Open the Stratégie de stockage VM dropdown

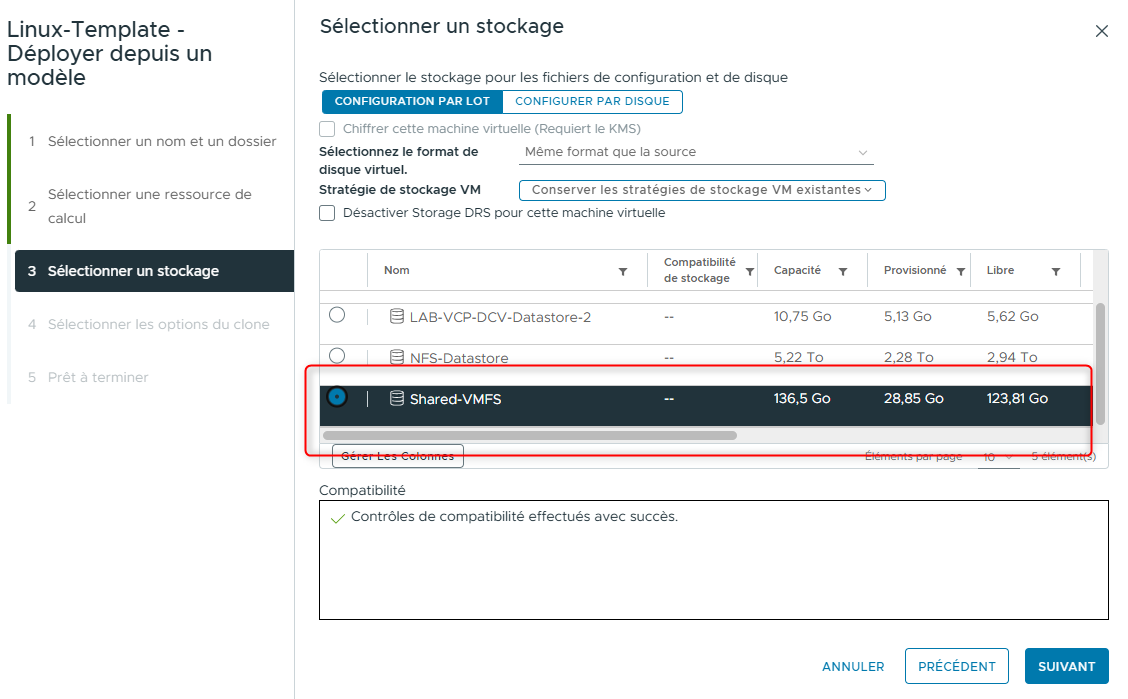(701, 189)
